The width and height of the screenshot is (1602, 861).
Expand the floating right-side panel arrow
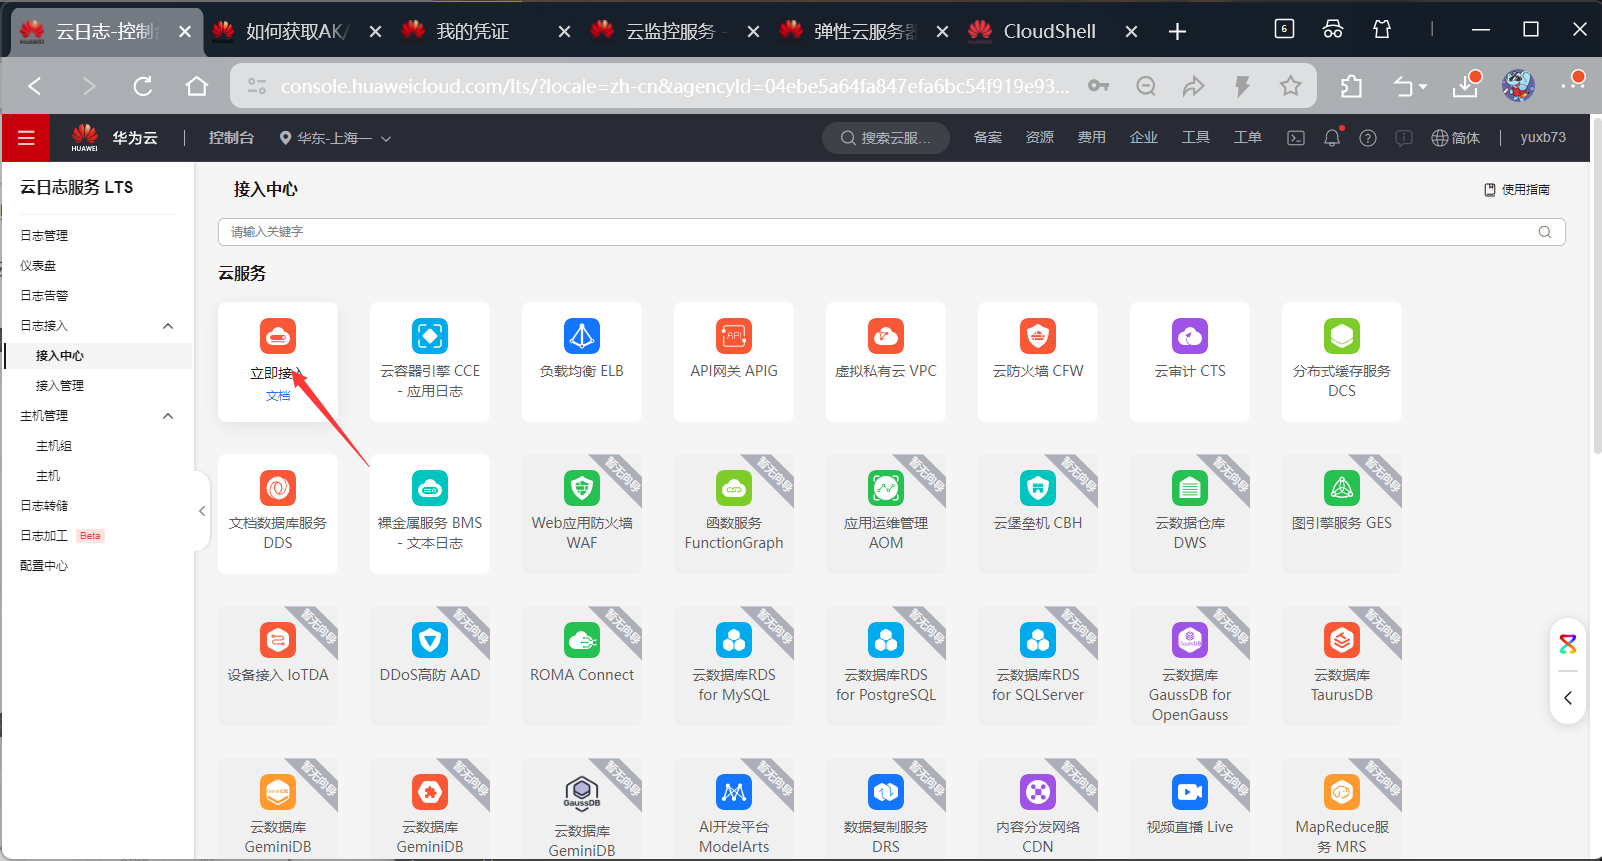point(1568,698)
